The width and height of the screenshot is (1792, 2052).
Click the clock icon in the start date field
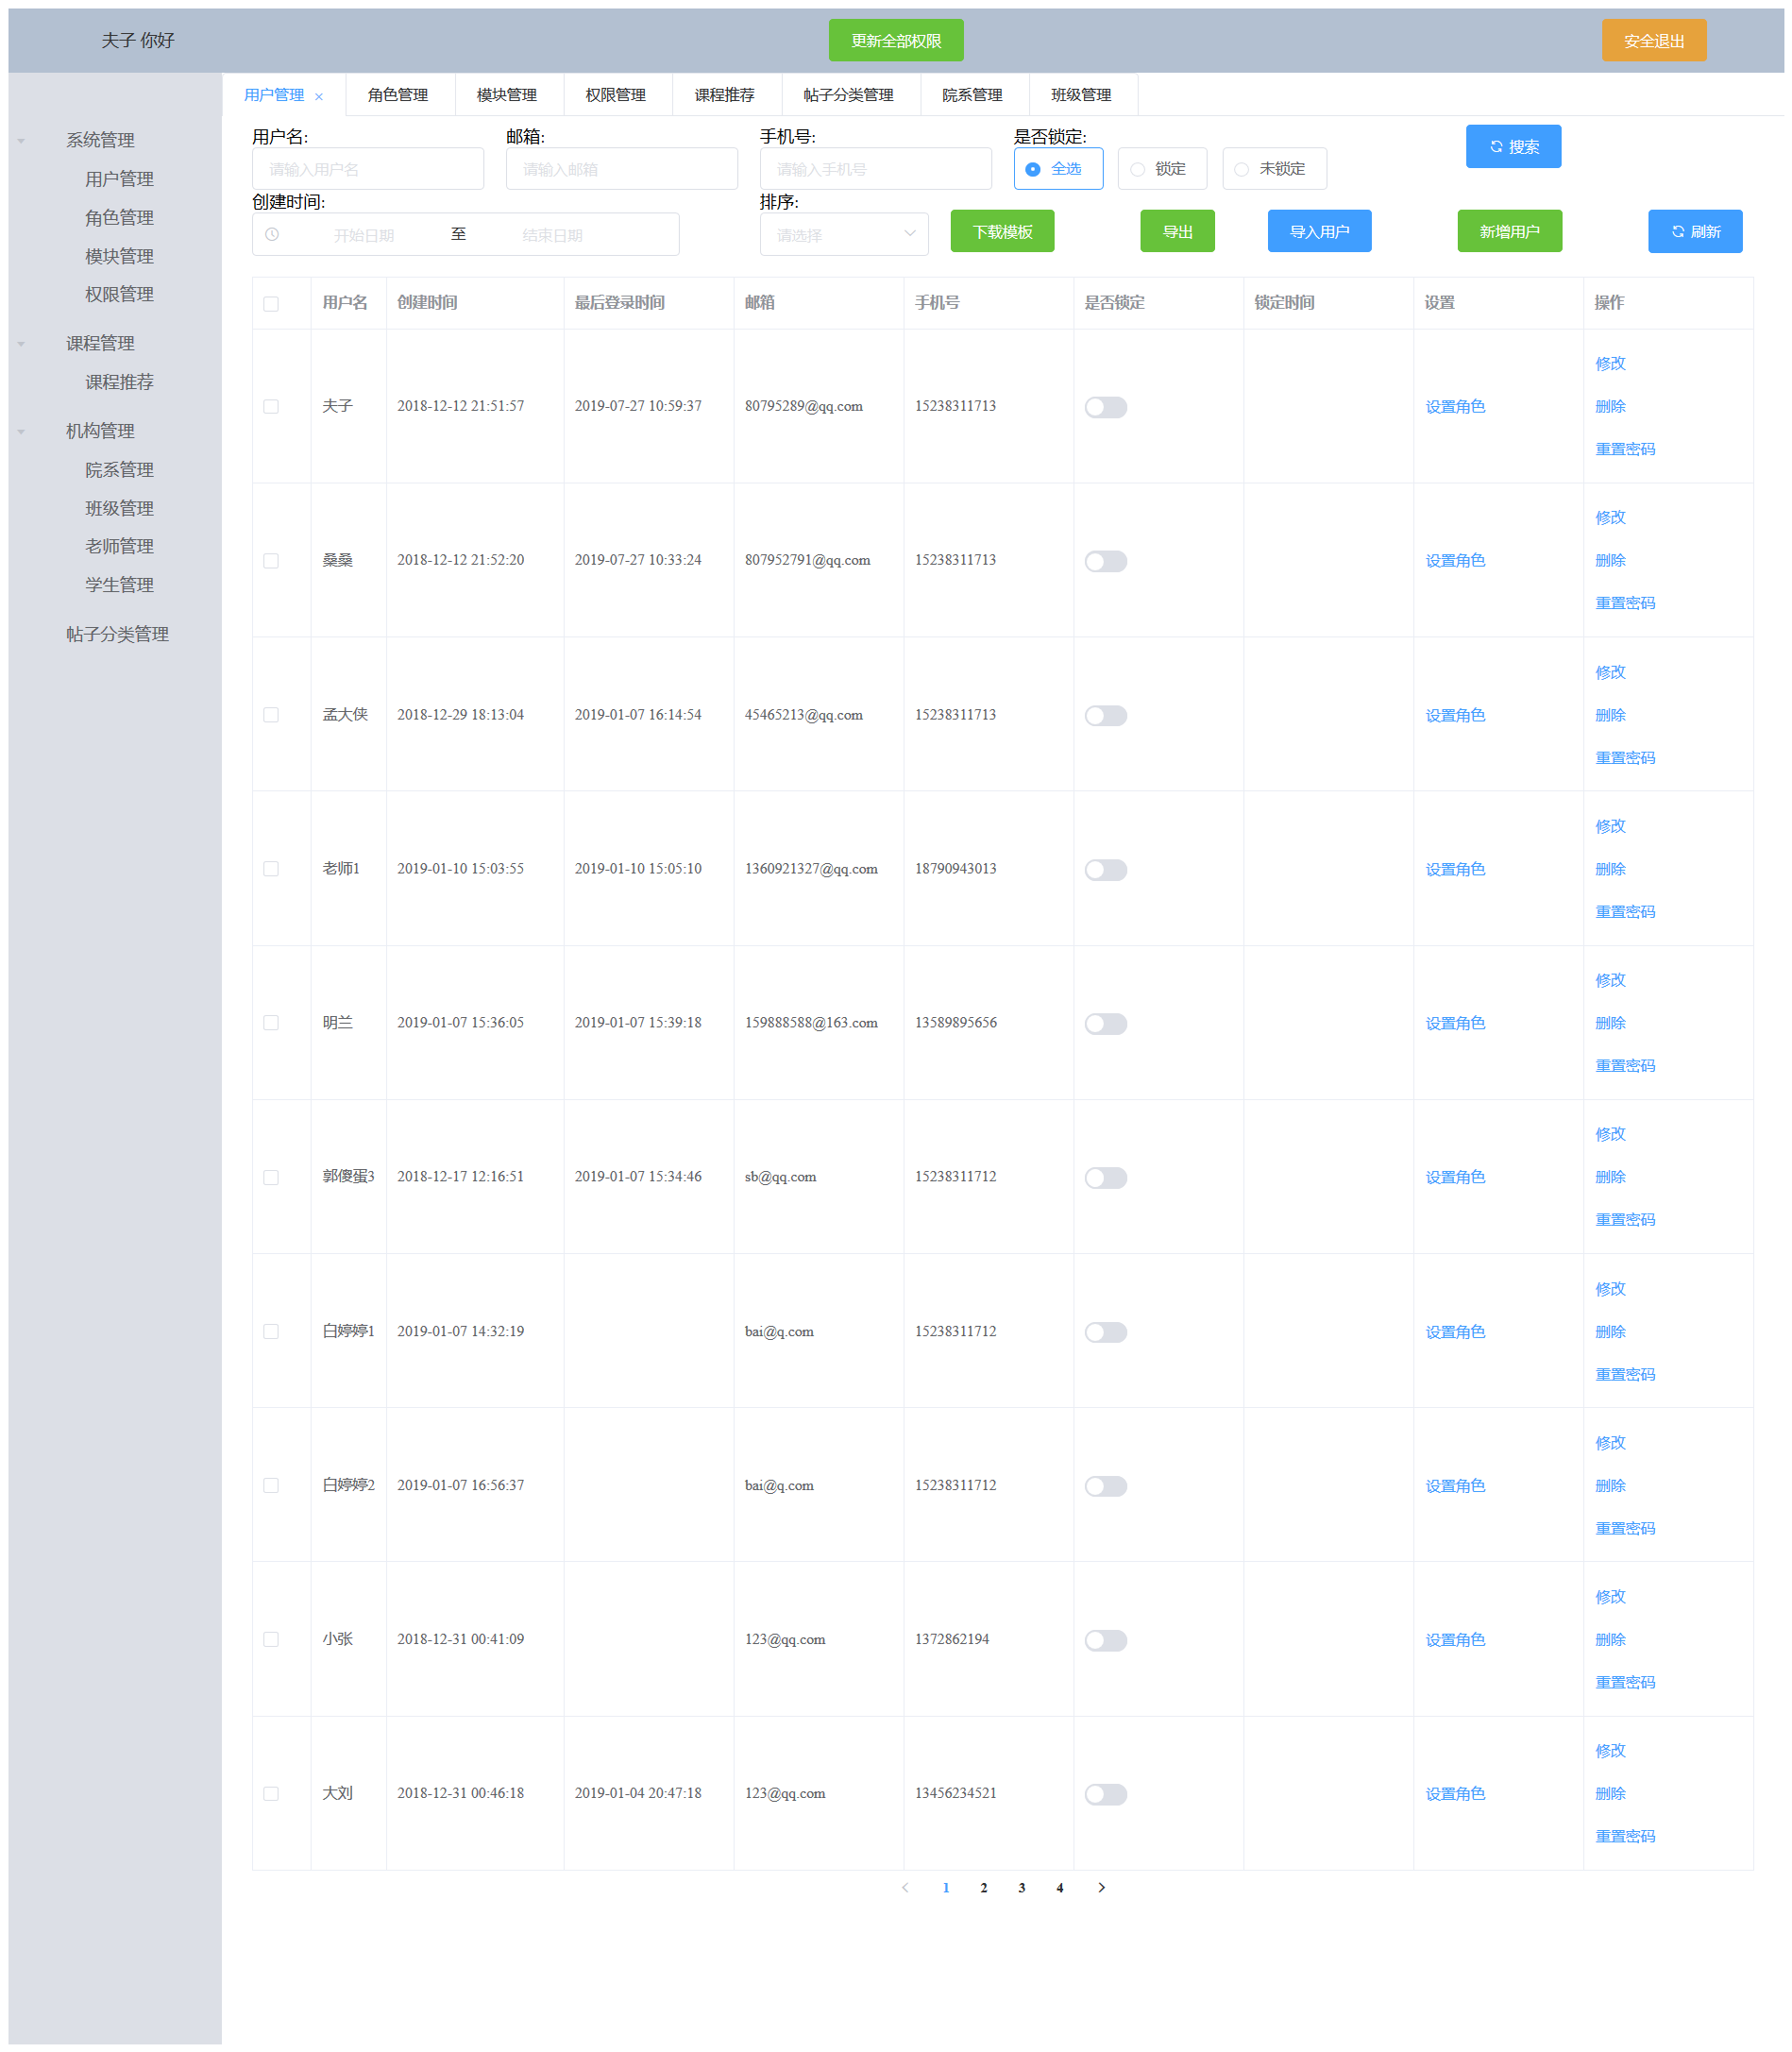tap(270, 233)
